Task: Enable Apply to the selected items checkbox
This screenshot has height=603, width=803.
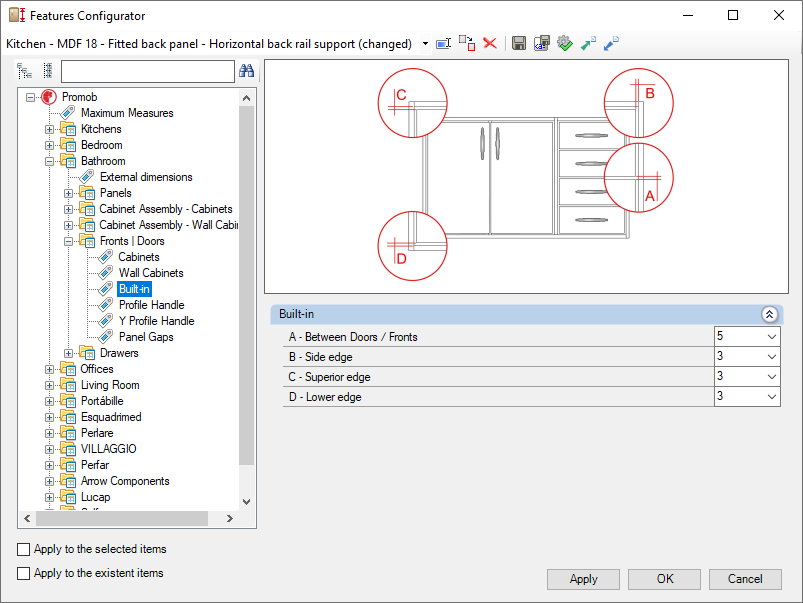Action: [24, 549]
